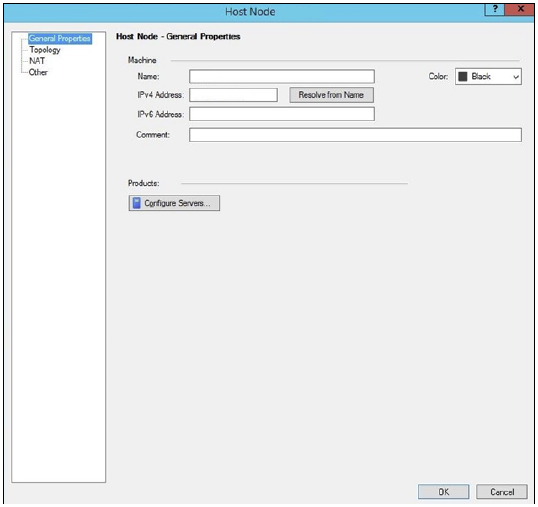
Task: Click the Name input field
Action: click(x=282, y=76)
